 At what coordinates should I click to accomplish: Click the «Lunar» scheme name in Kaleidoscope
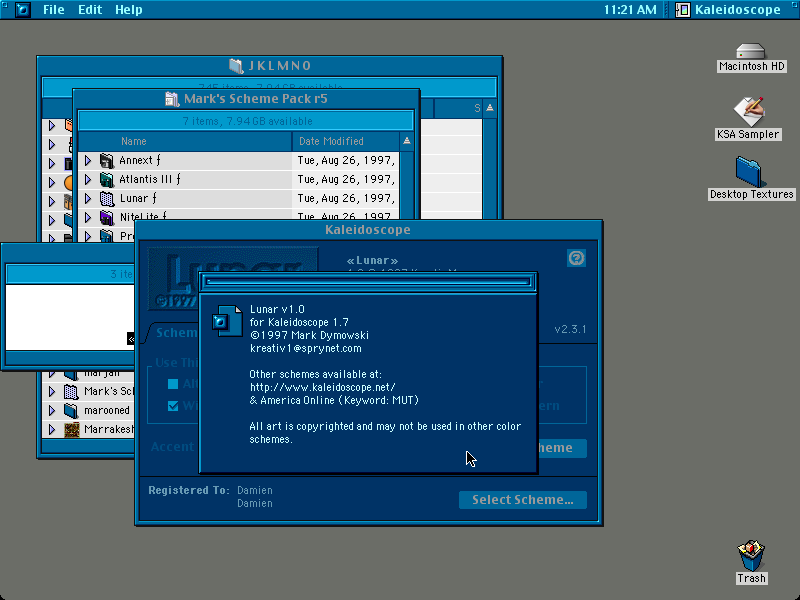tap(372, 260)
